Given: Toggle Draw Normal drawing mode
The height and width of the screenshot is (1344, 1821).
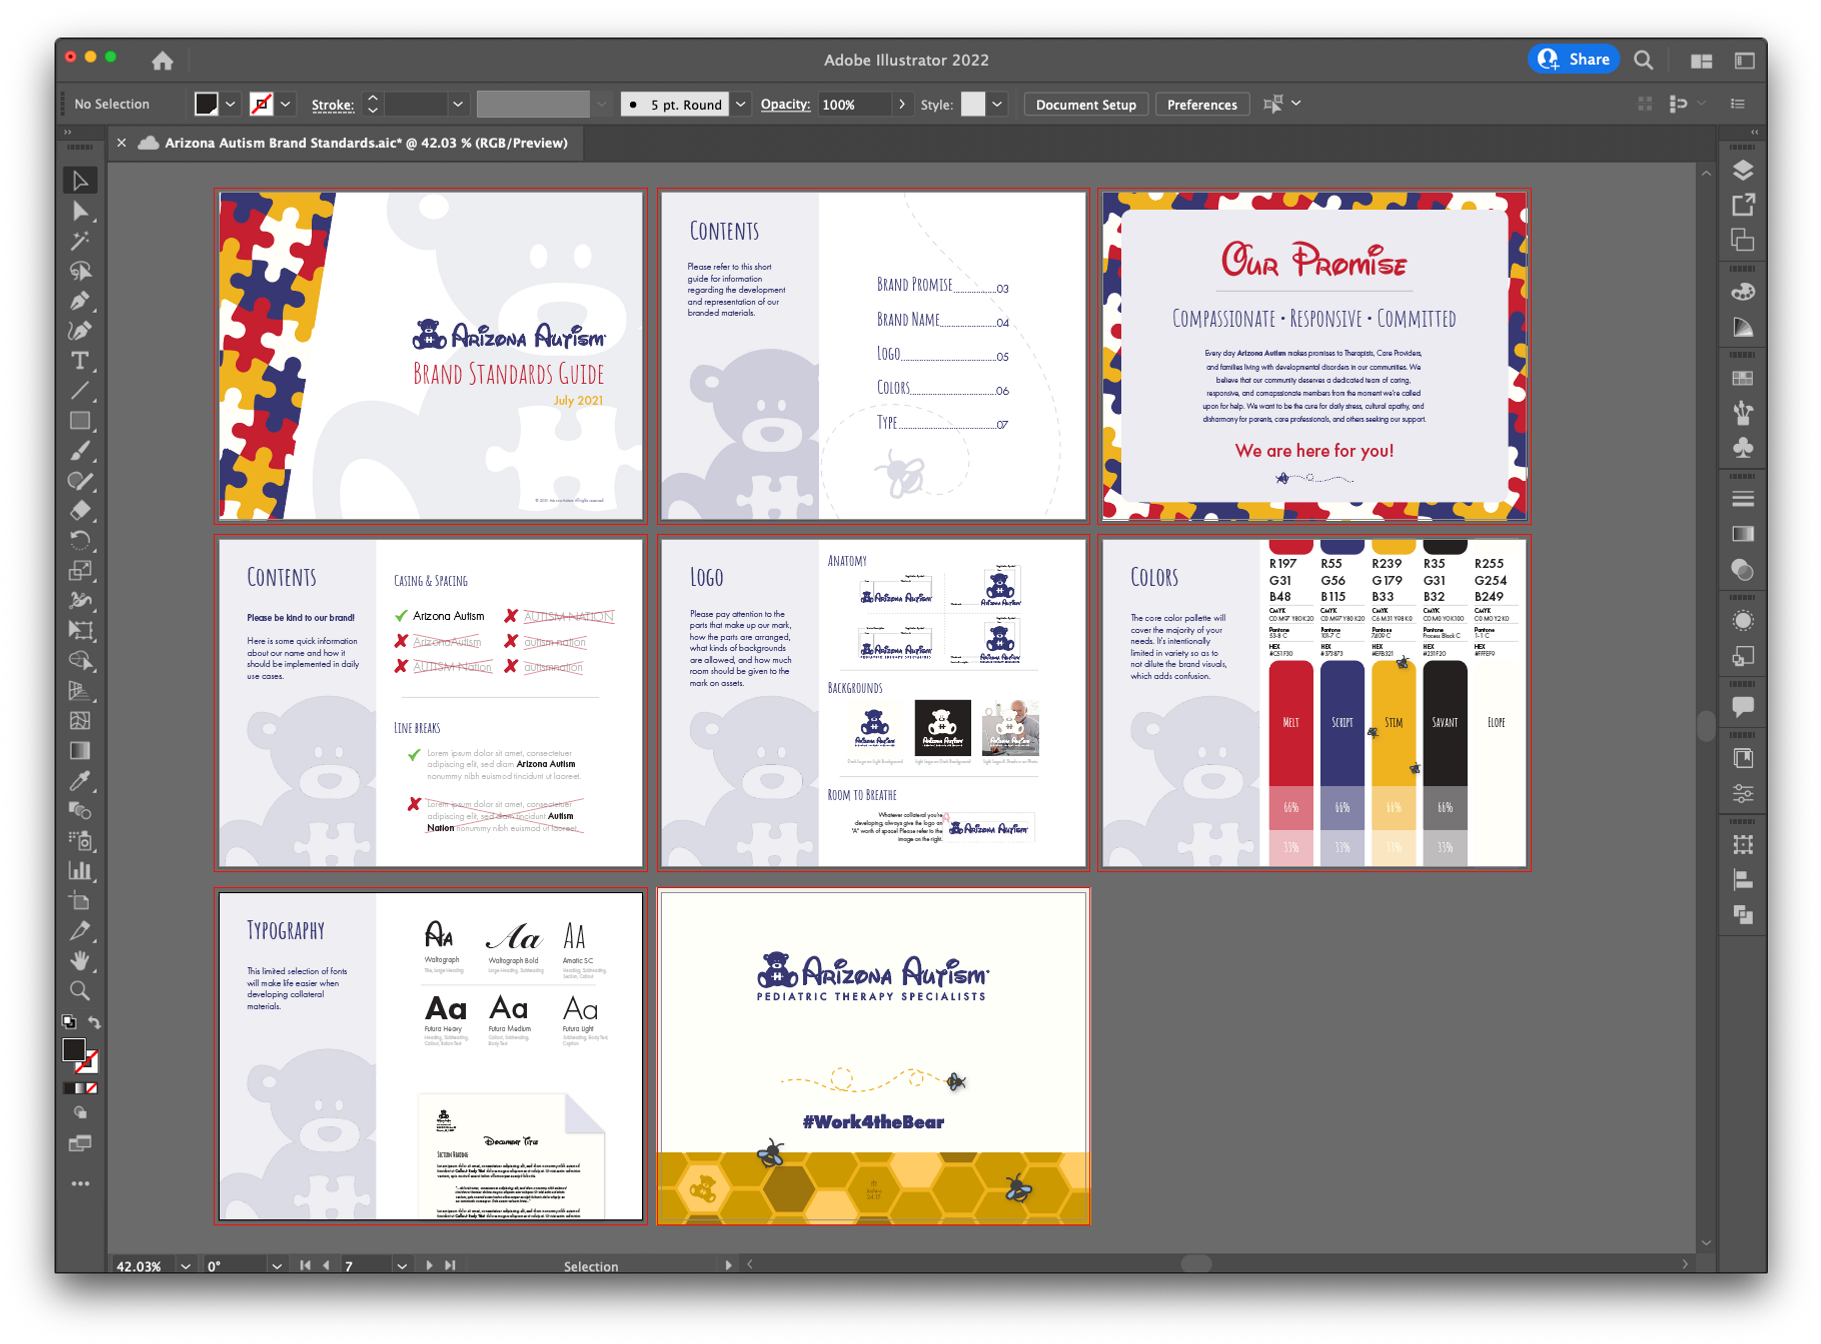Looking at the screenshot, I should (x=80, y=1113).
